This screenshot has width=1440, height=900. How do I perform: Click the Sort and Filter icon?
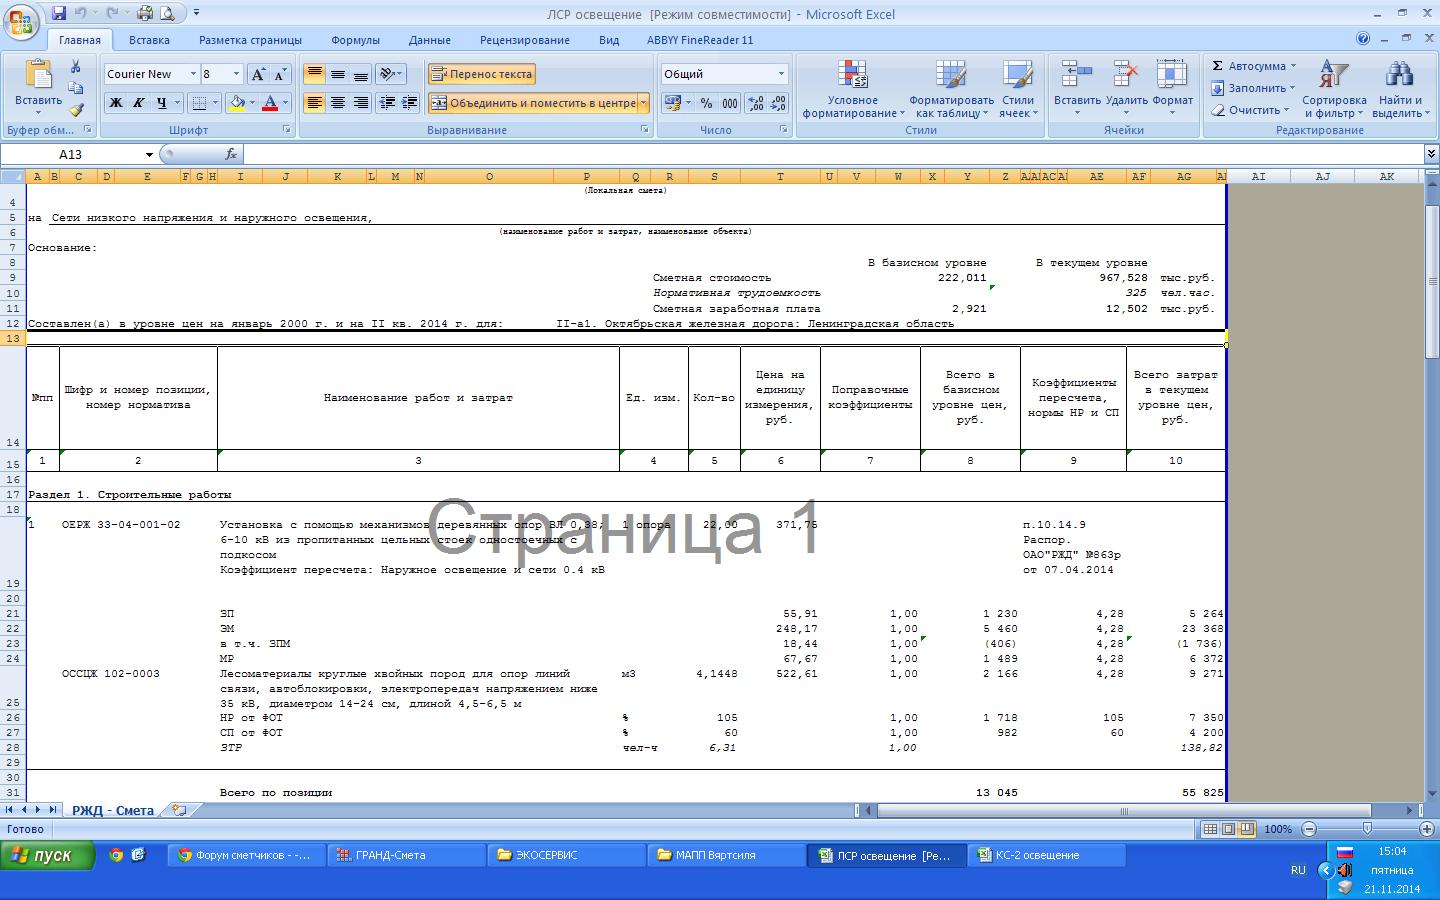[x=1333, y=75]
